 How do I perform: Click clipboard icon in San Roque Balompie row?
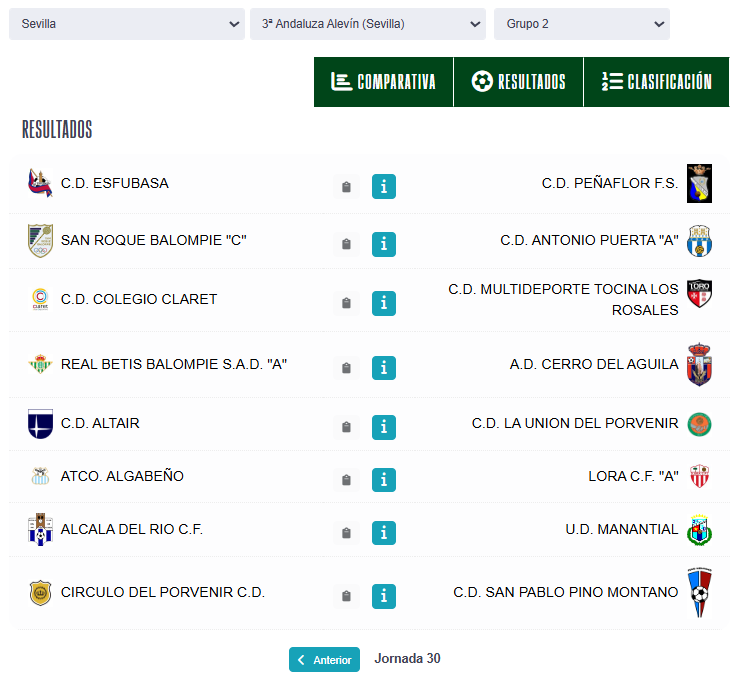[x=346, y=244]
